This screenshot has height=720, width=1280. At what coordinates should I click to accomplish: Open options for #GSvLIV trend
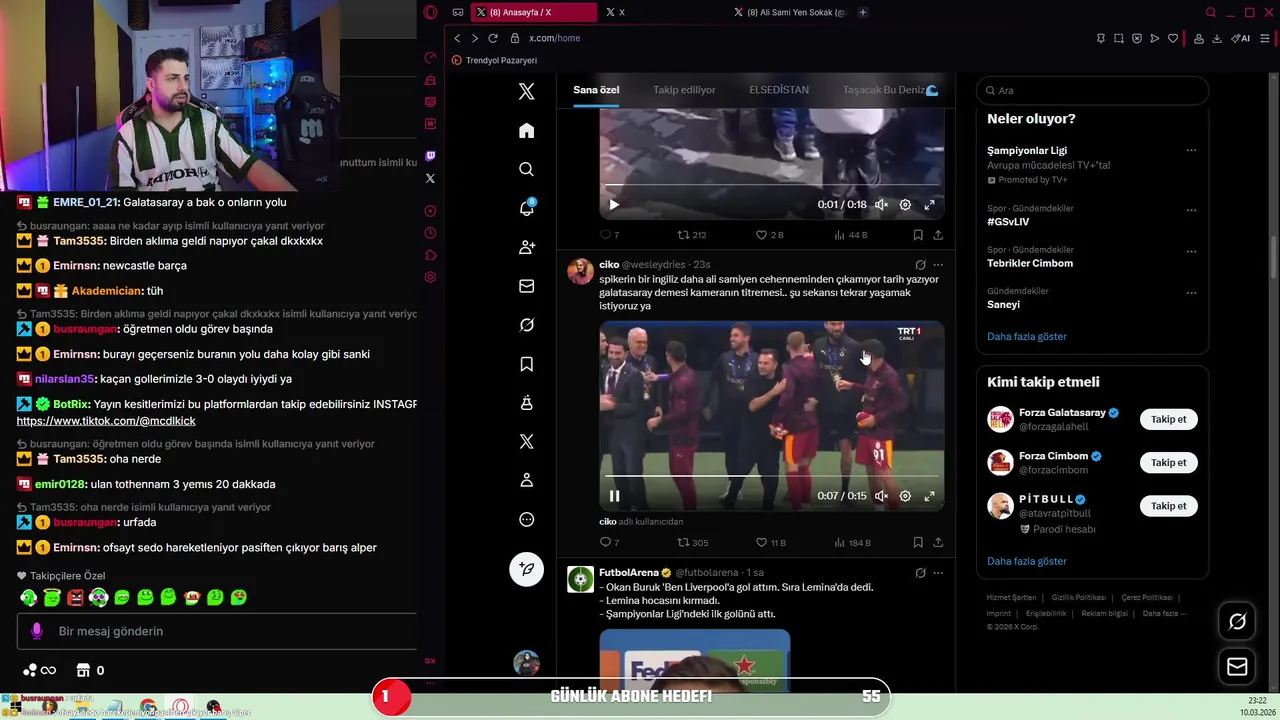(x=1191, y=210)
